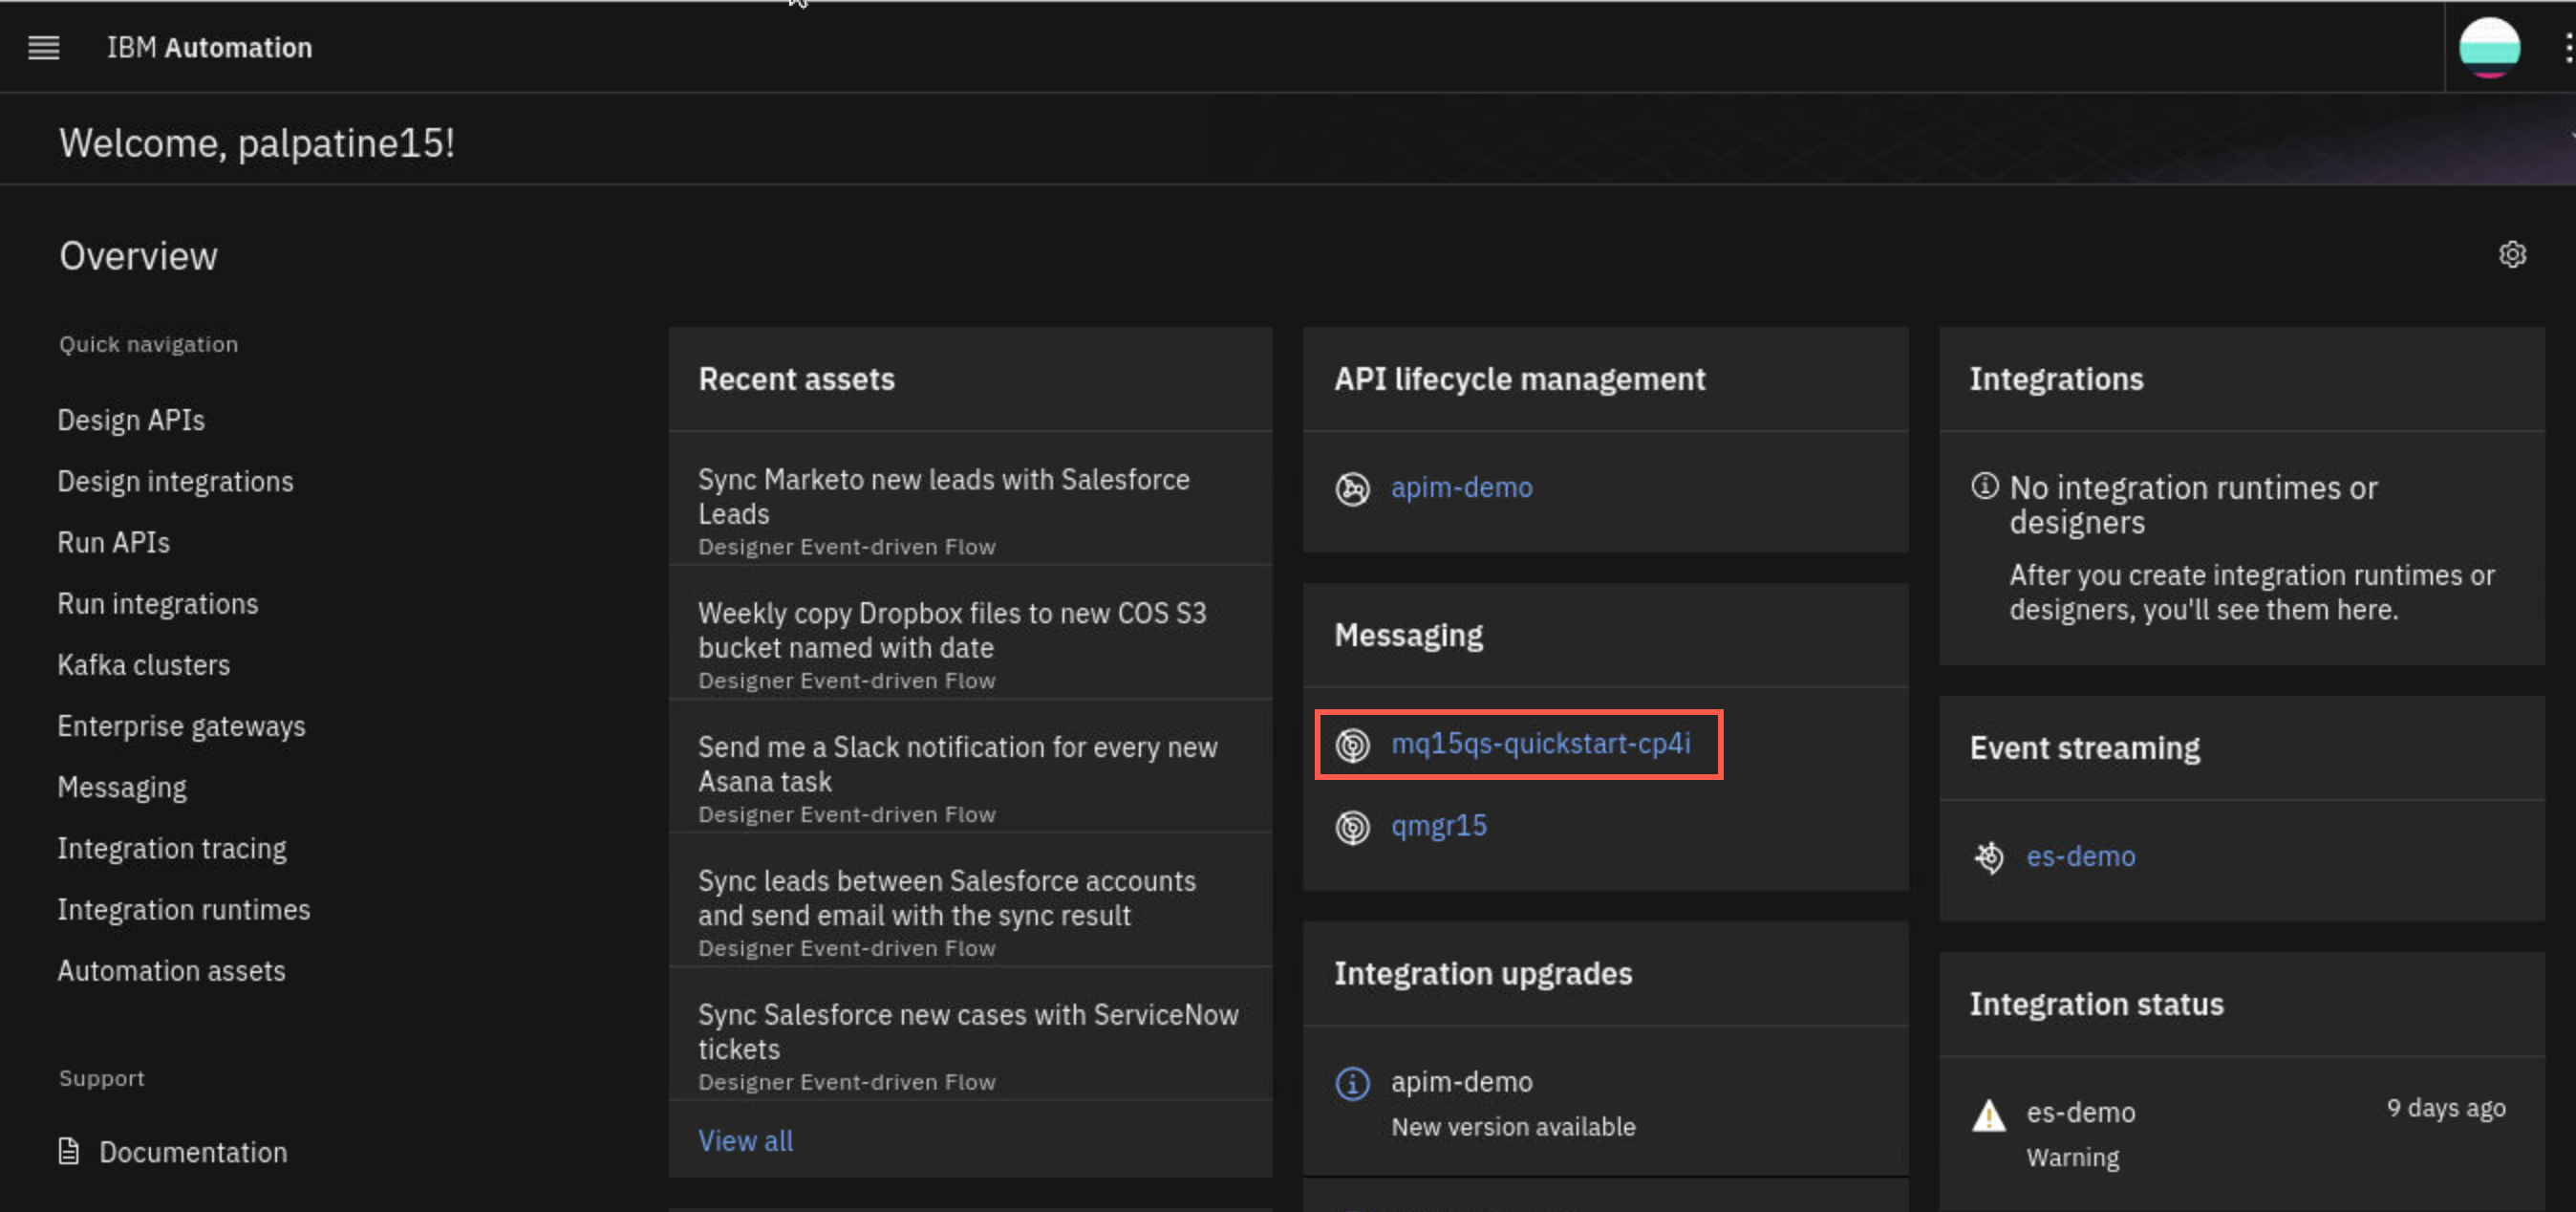This screenshot has width=2576, height=1212.
Task: Select Run APIs from quick navigation
Action: (114, 542)
